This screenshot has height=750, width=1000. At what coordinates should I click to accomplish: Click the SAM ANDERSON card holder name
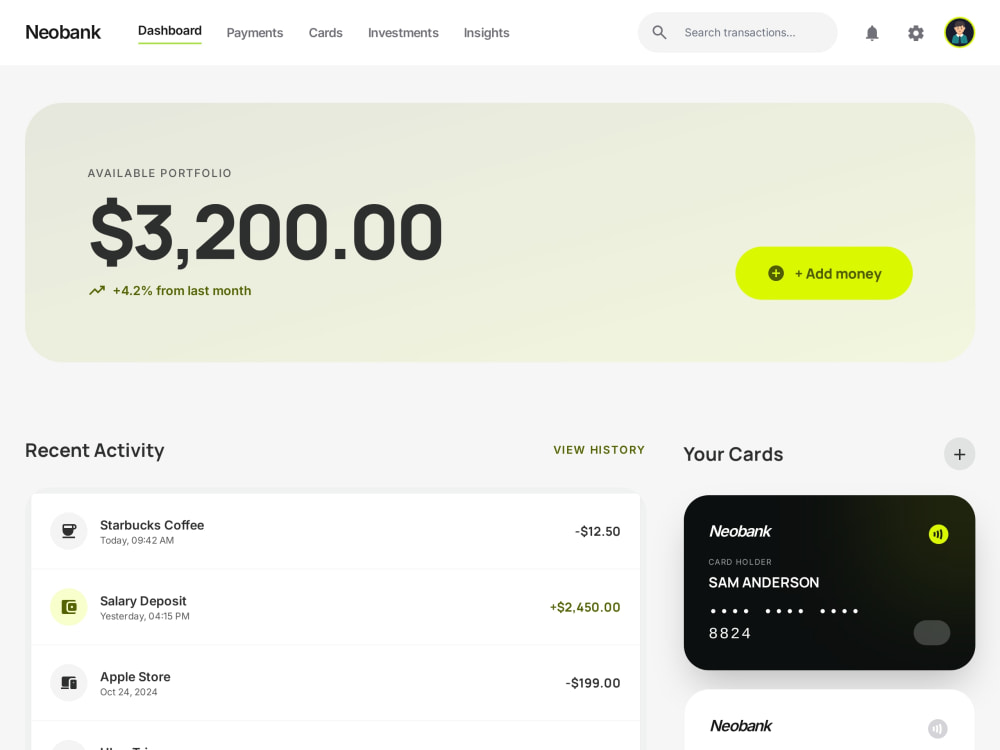pyautogui.click(x=763, y=582)
